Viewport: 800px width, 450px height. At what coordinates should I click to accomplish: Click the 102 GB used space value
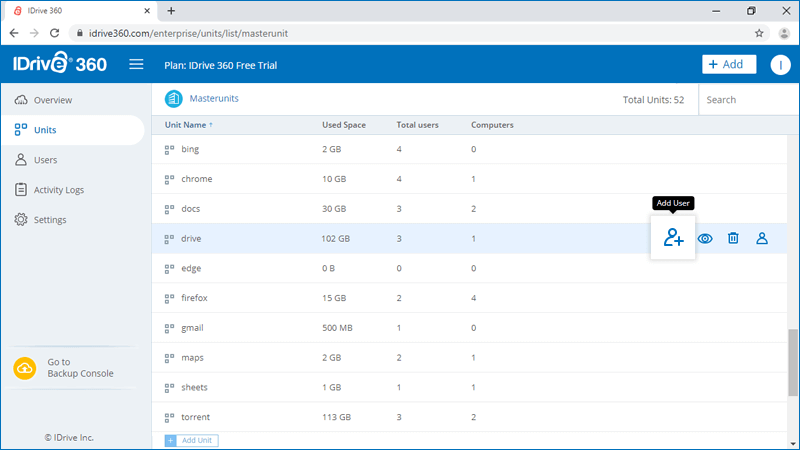coord(335,238)
